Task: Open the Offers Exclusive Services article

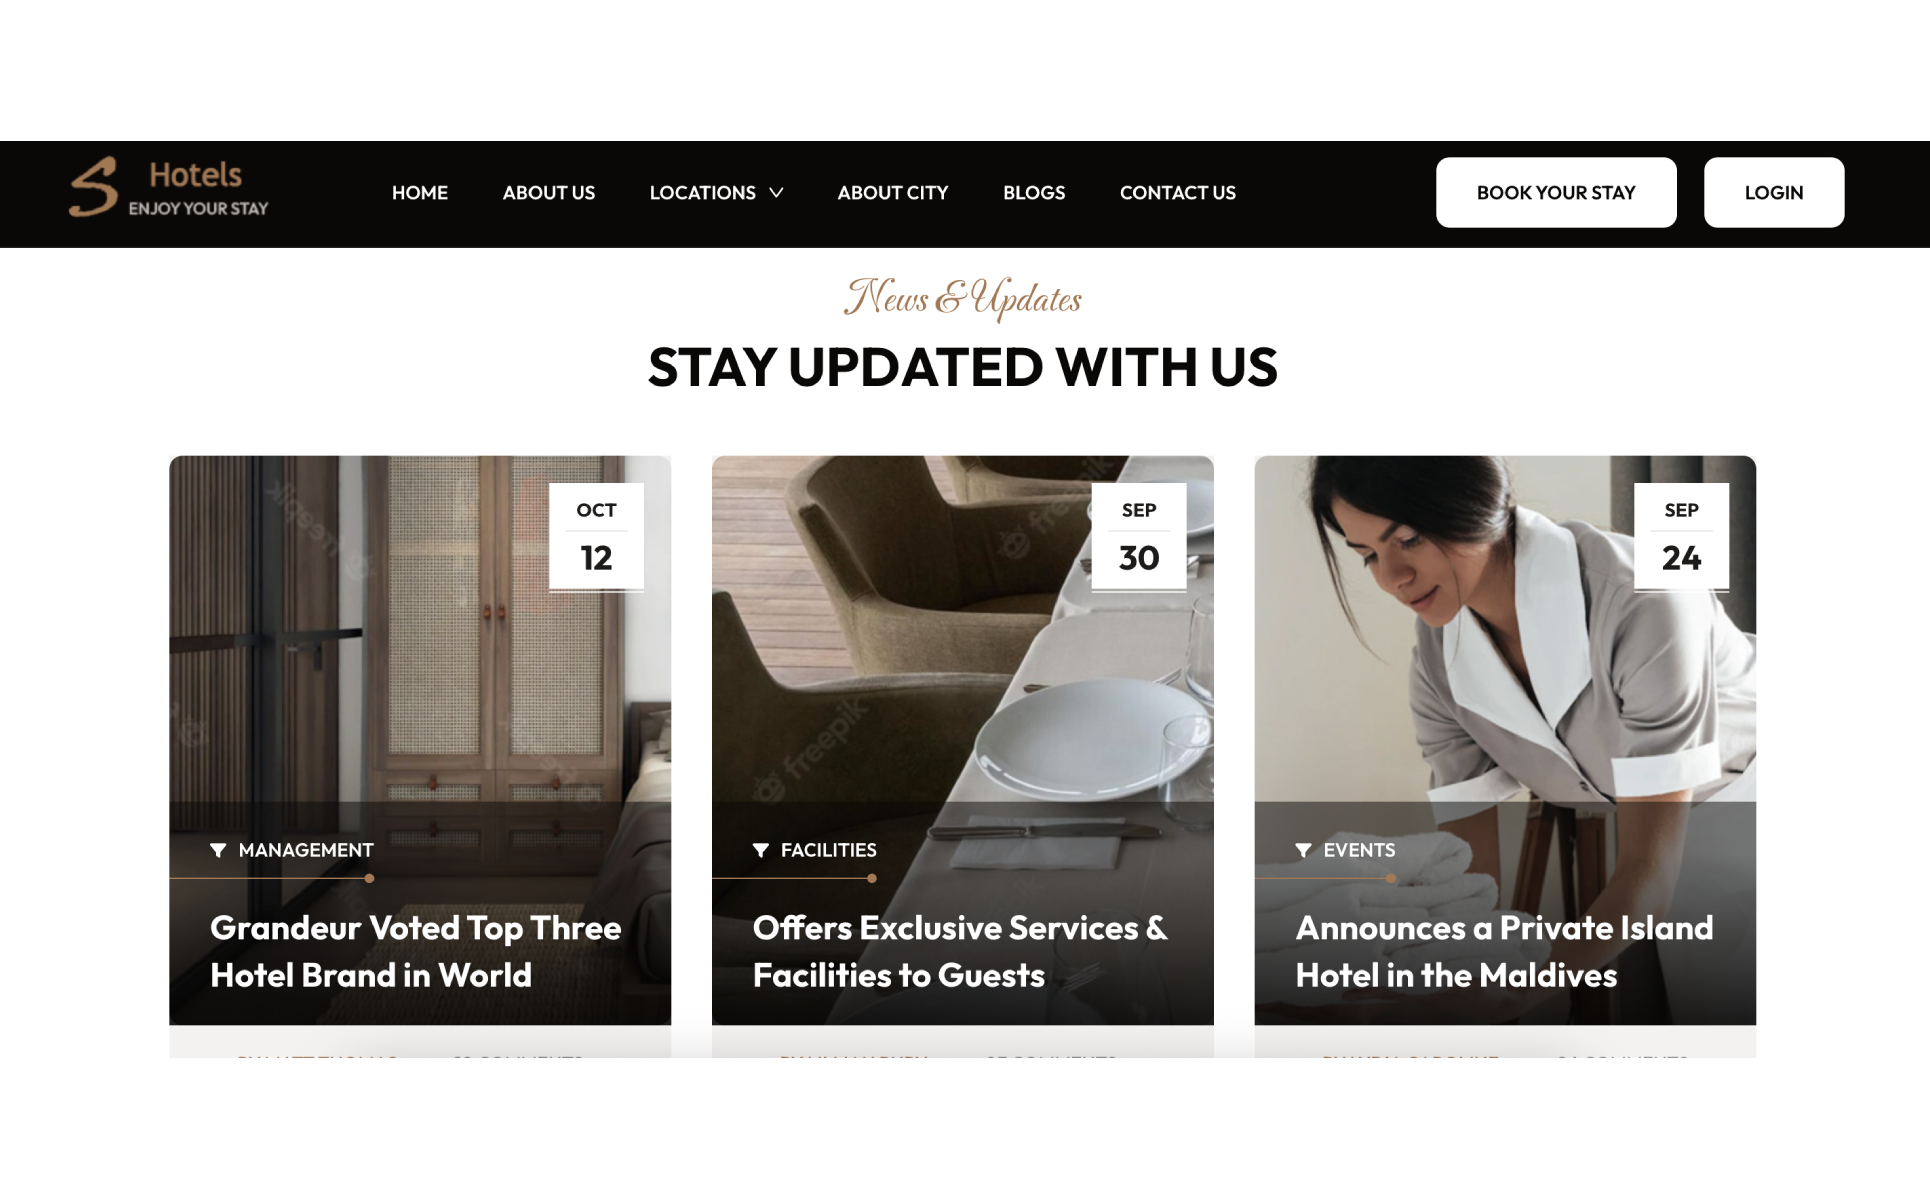Action: click(960, 951)
